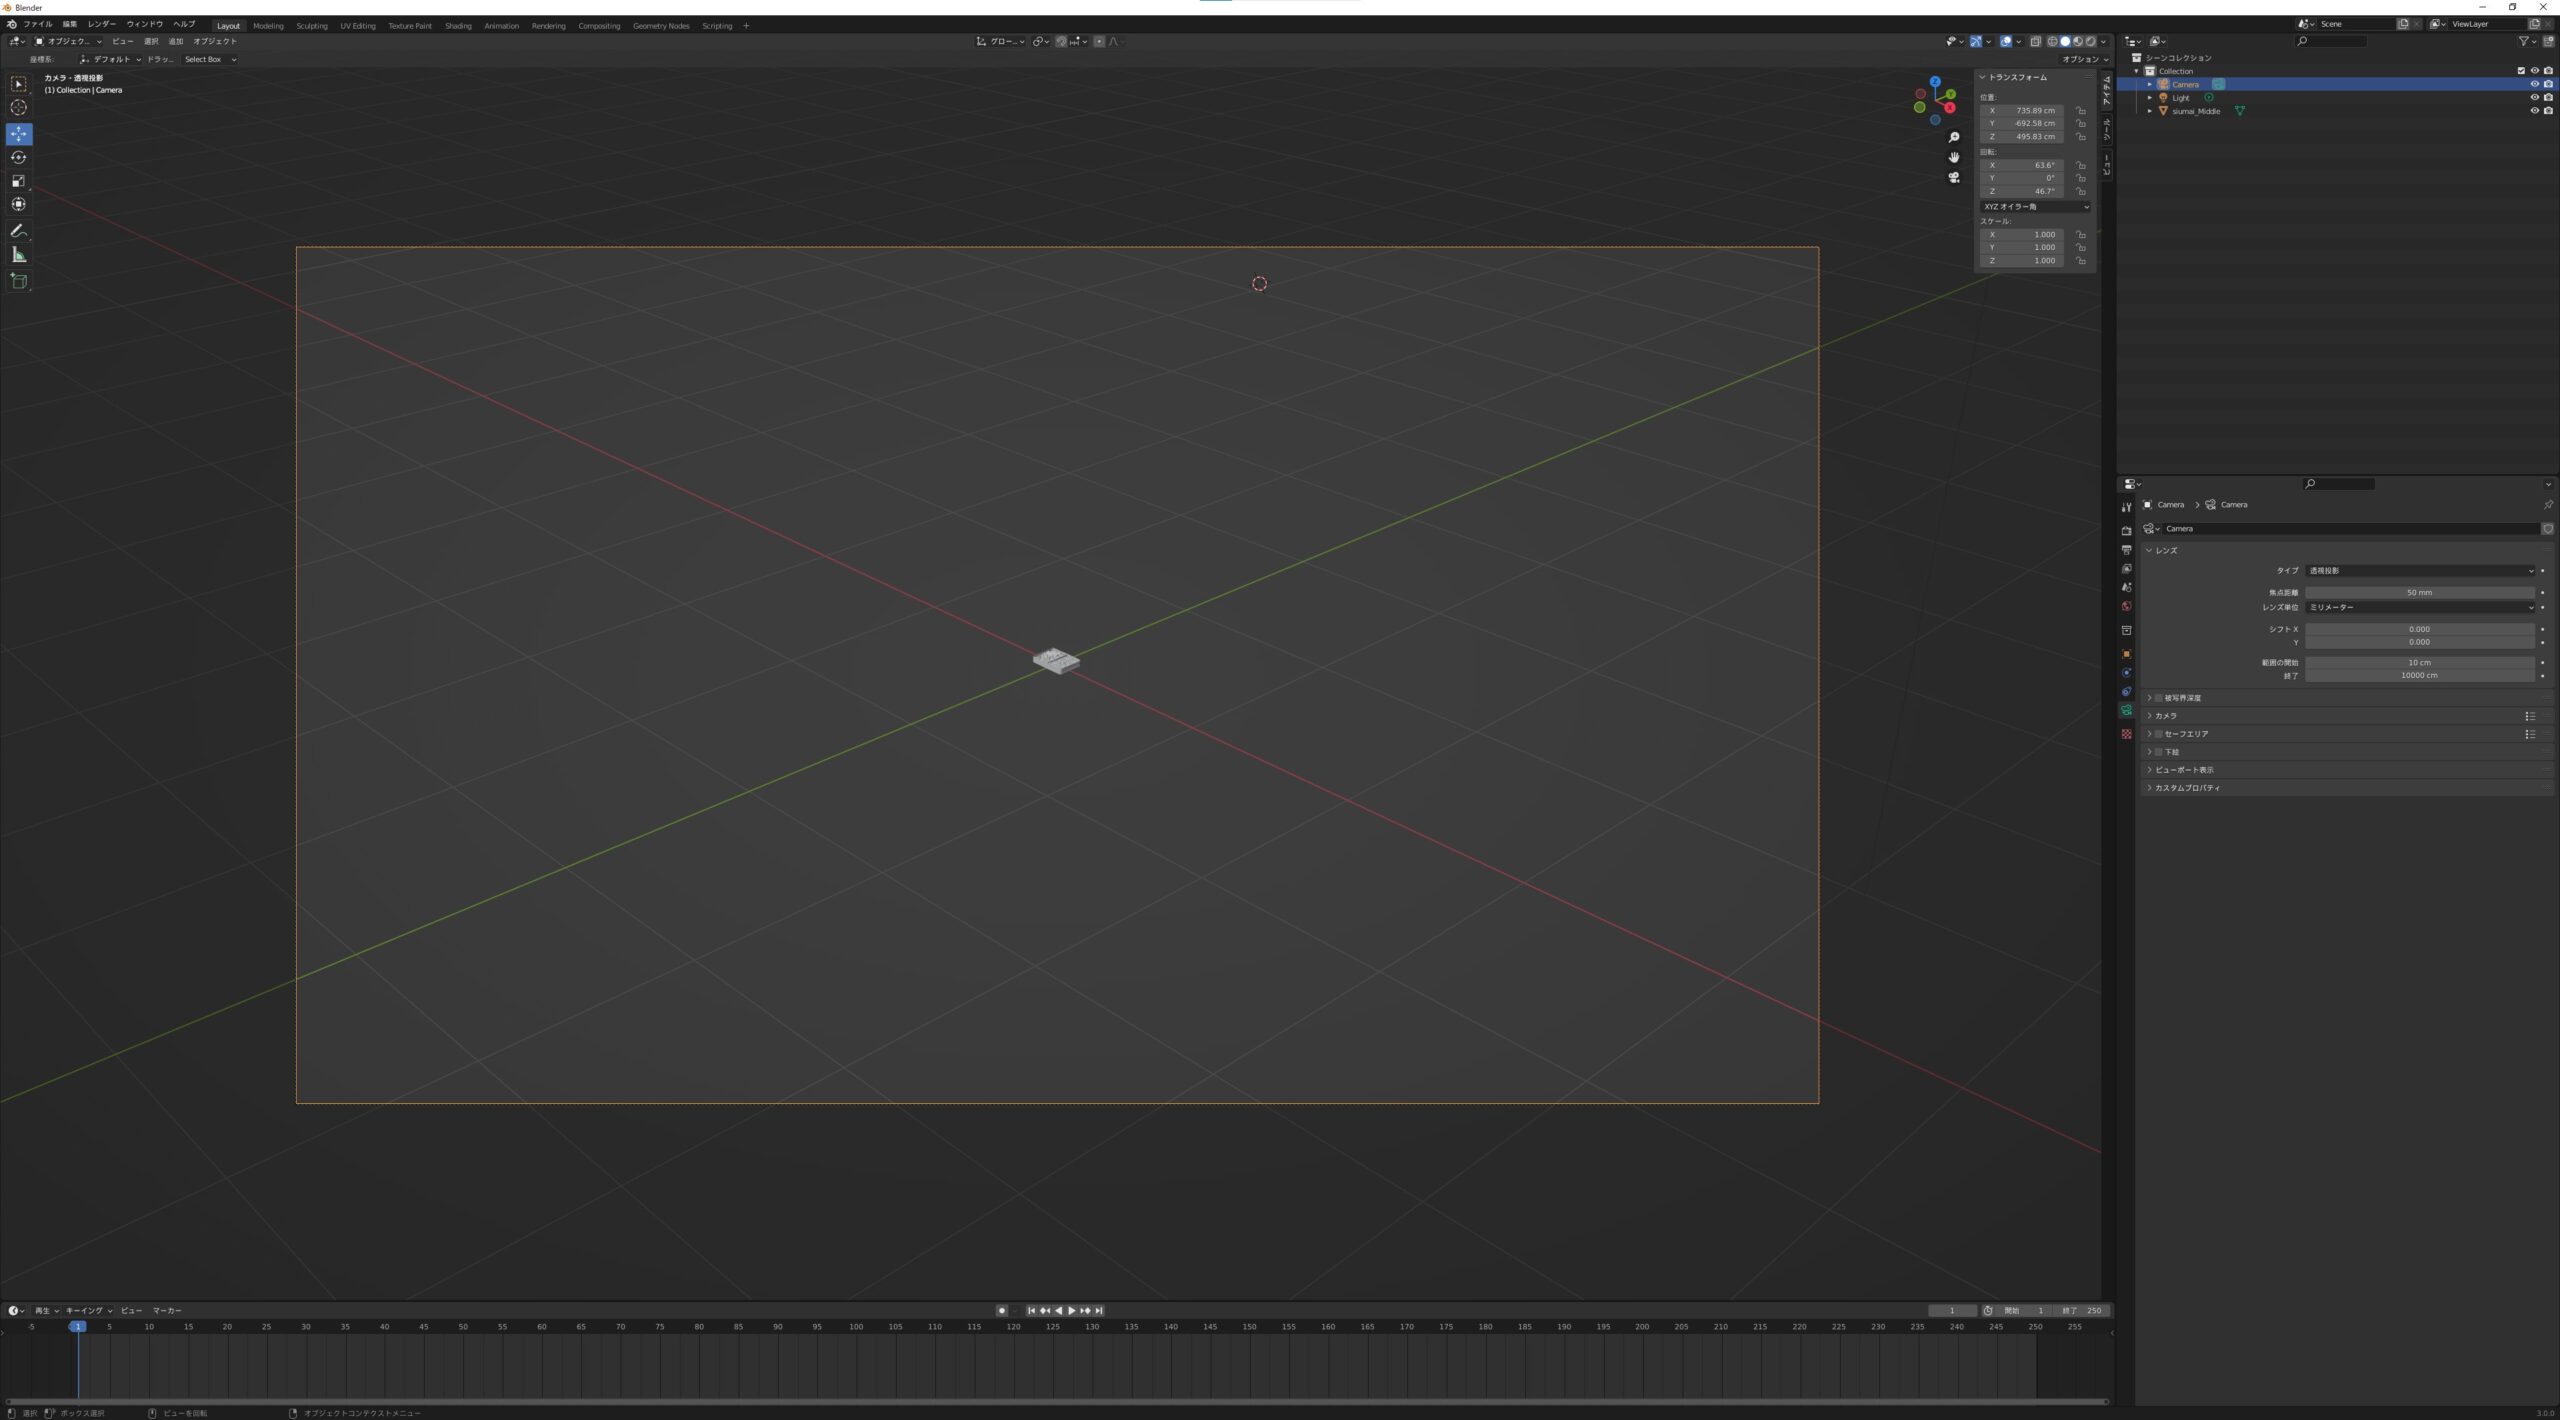
Task: Hide the Light object in viewport
Action: (x=2534, y=98)
